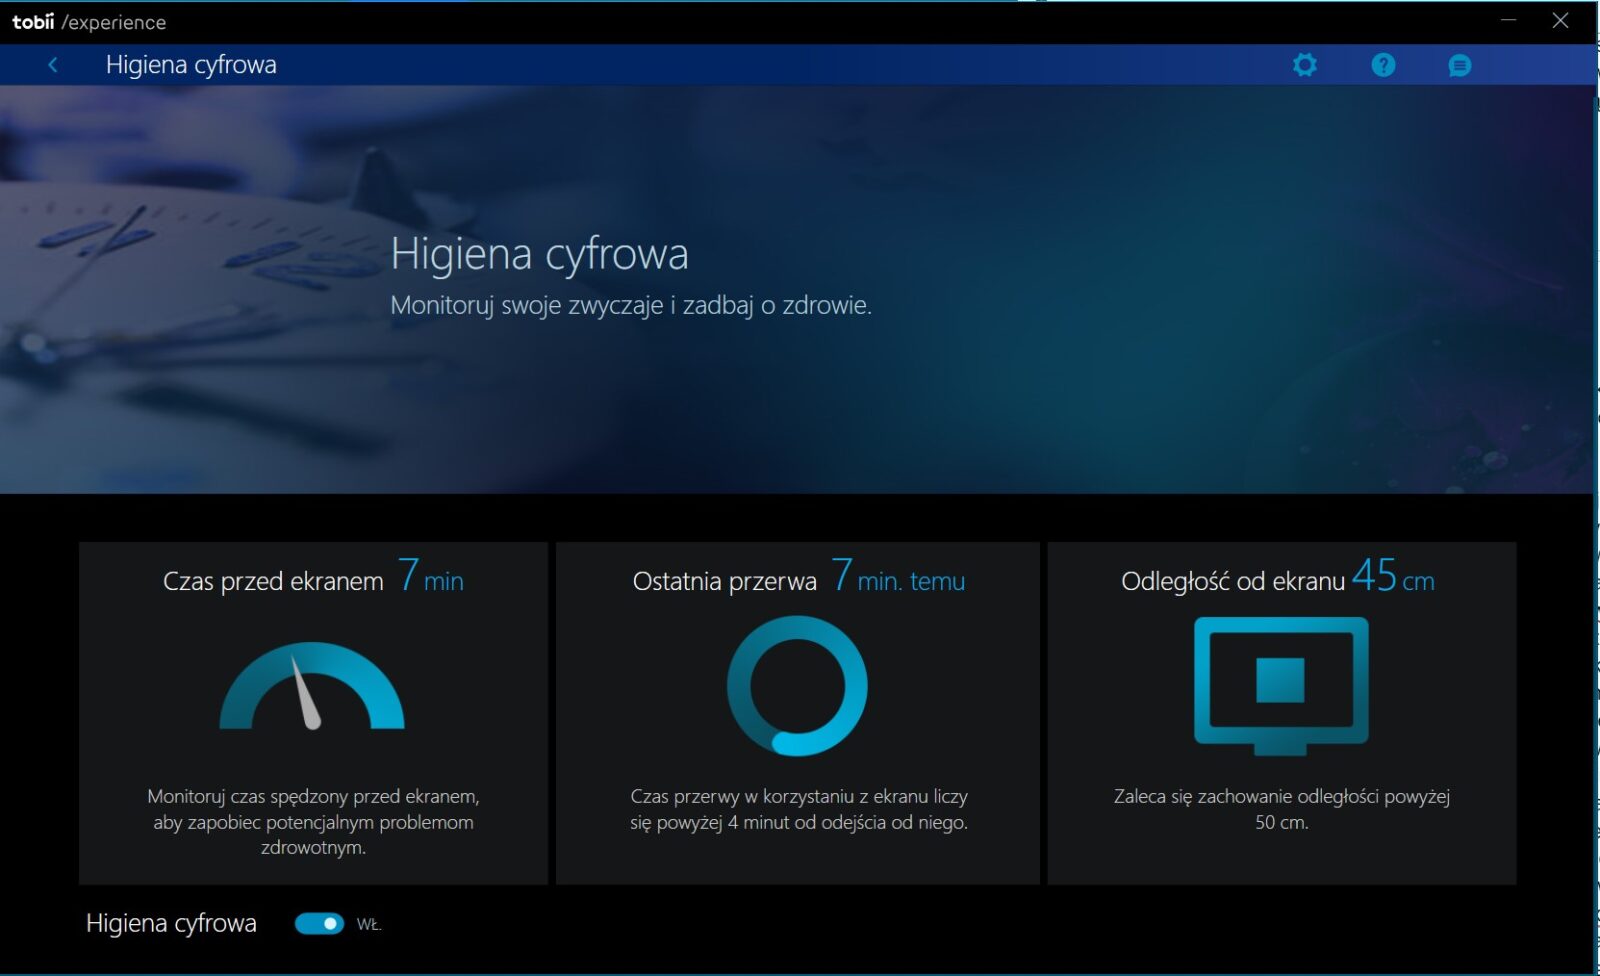Screen dimensions: 1600x976
Task: Click the Higiena cyfrowa label beside the switch
Action: (x=171, y=923)
